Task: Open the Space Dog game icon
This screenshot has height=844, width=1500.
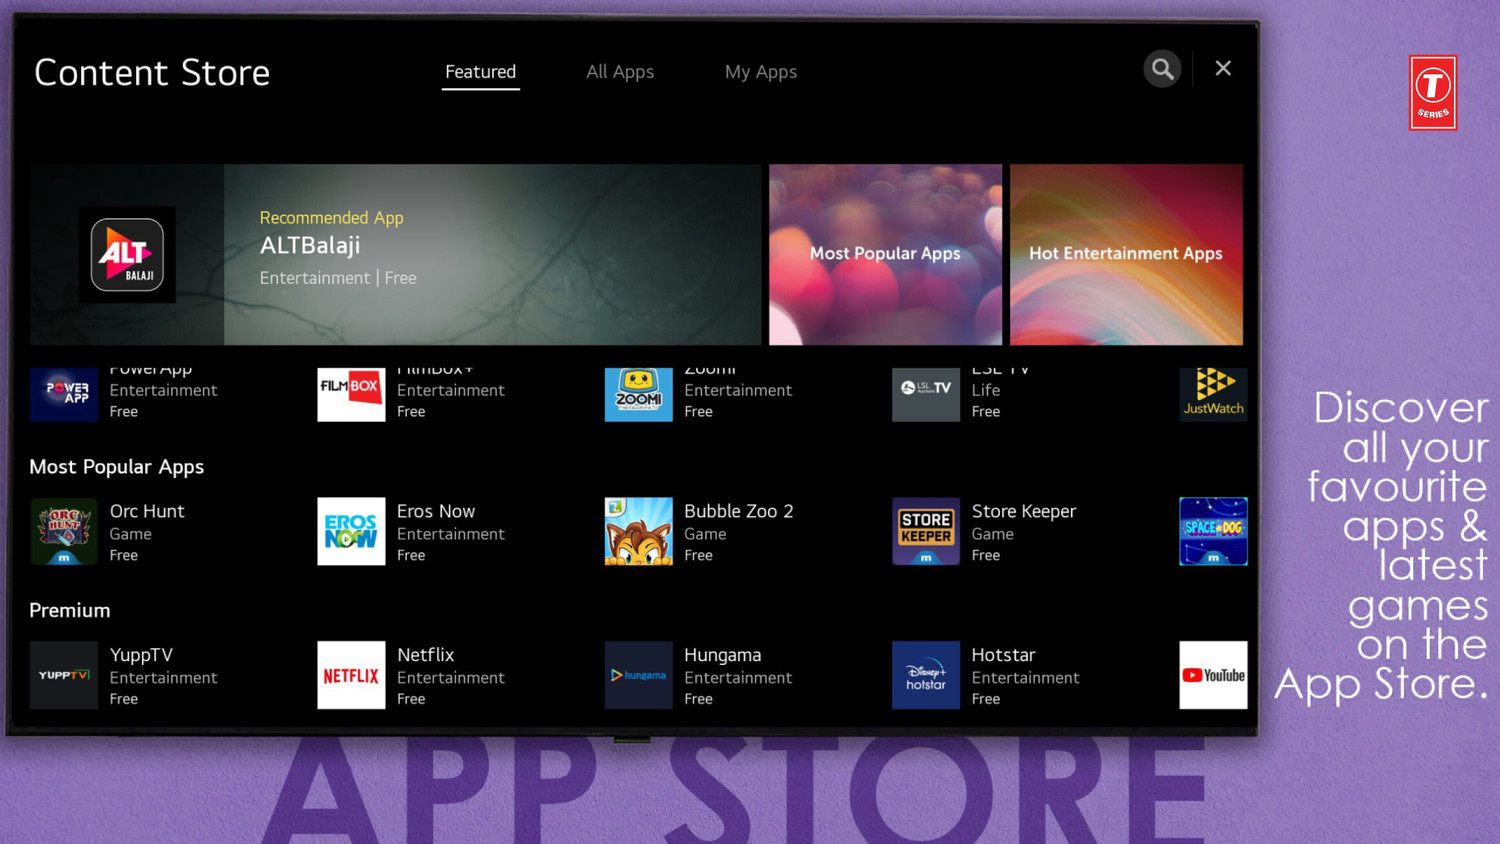Action: [x=1213, y=531]
